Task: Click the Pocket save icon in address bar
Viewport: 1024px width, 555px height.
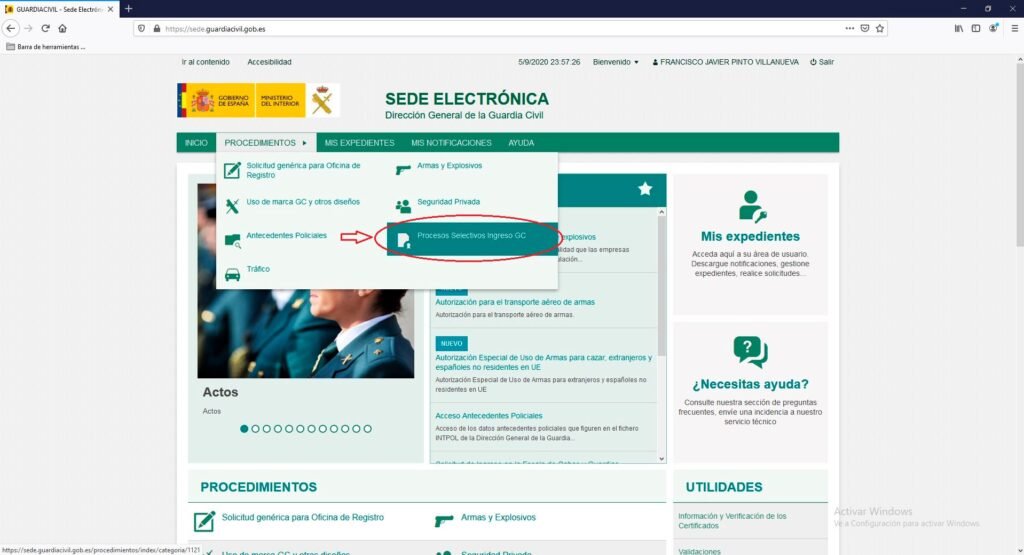Action: pos(865,28)
